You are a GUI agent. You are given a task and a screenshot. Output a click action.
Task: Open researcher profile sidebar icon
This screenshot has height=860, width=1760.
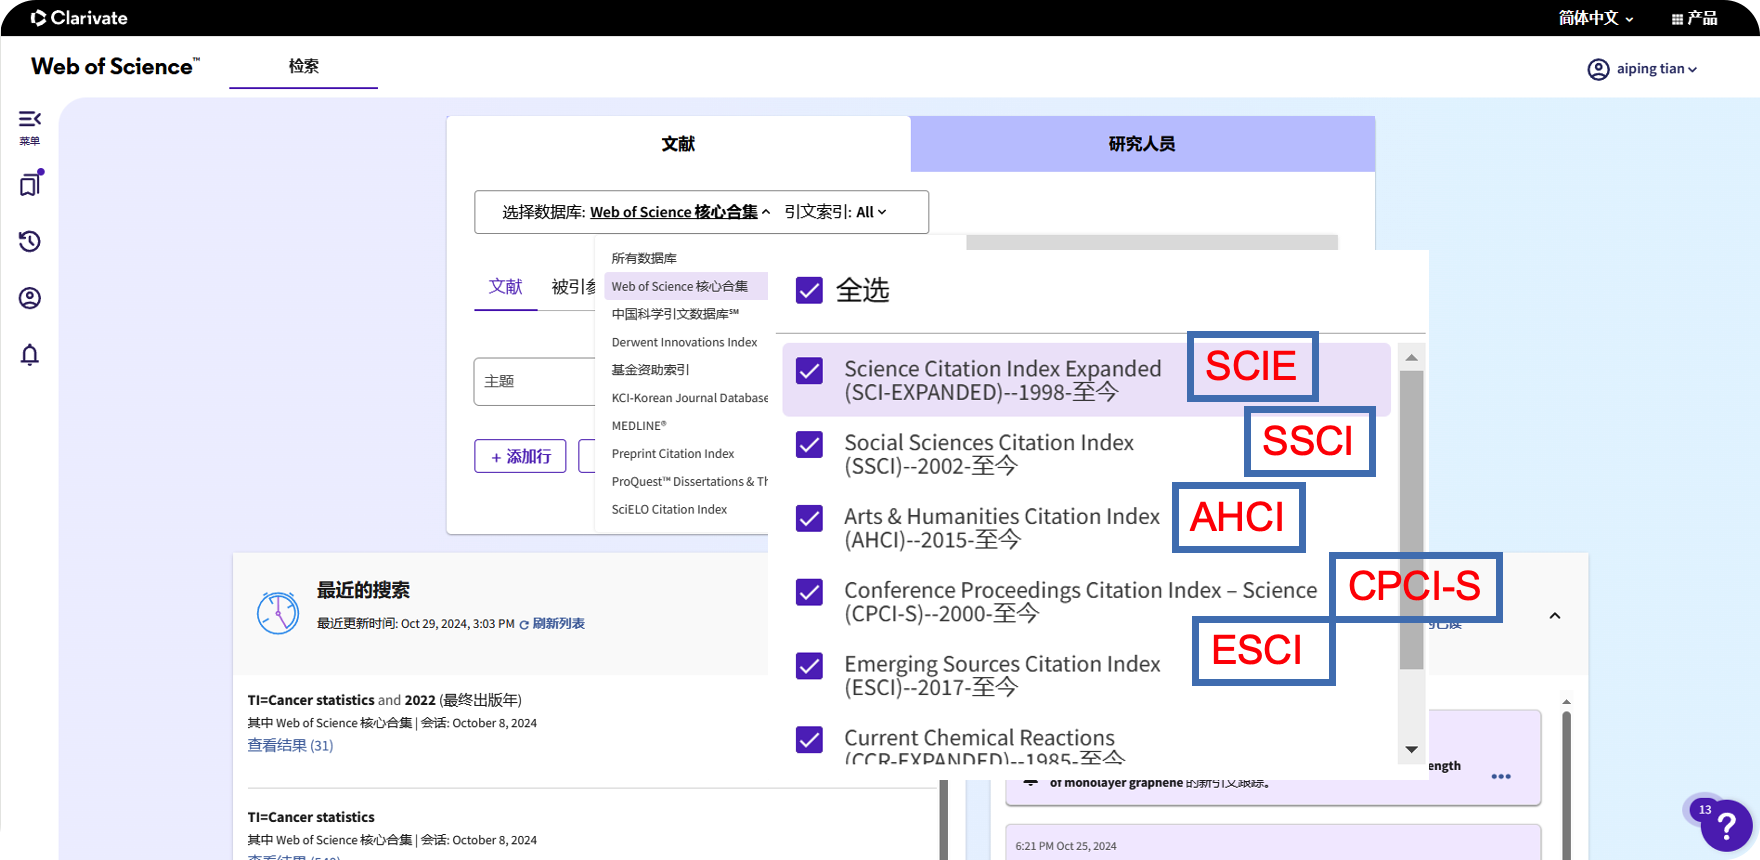[x=30, y=298]
